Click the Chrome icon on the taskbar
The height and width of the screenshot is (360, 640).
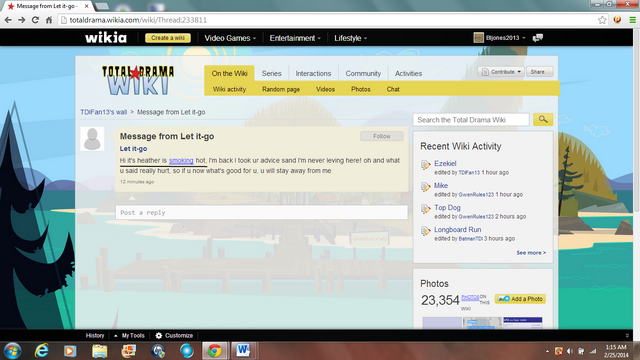(x=214, y=351)
